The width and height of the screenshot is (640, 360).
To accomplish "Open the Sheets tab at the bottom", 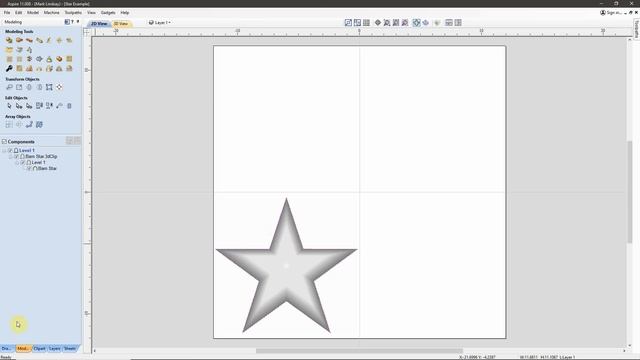I will [70, 349].
